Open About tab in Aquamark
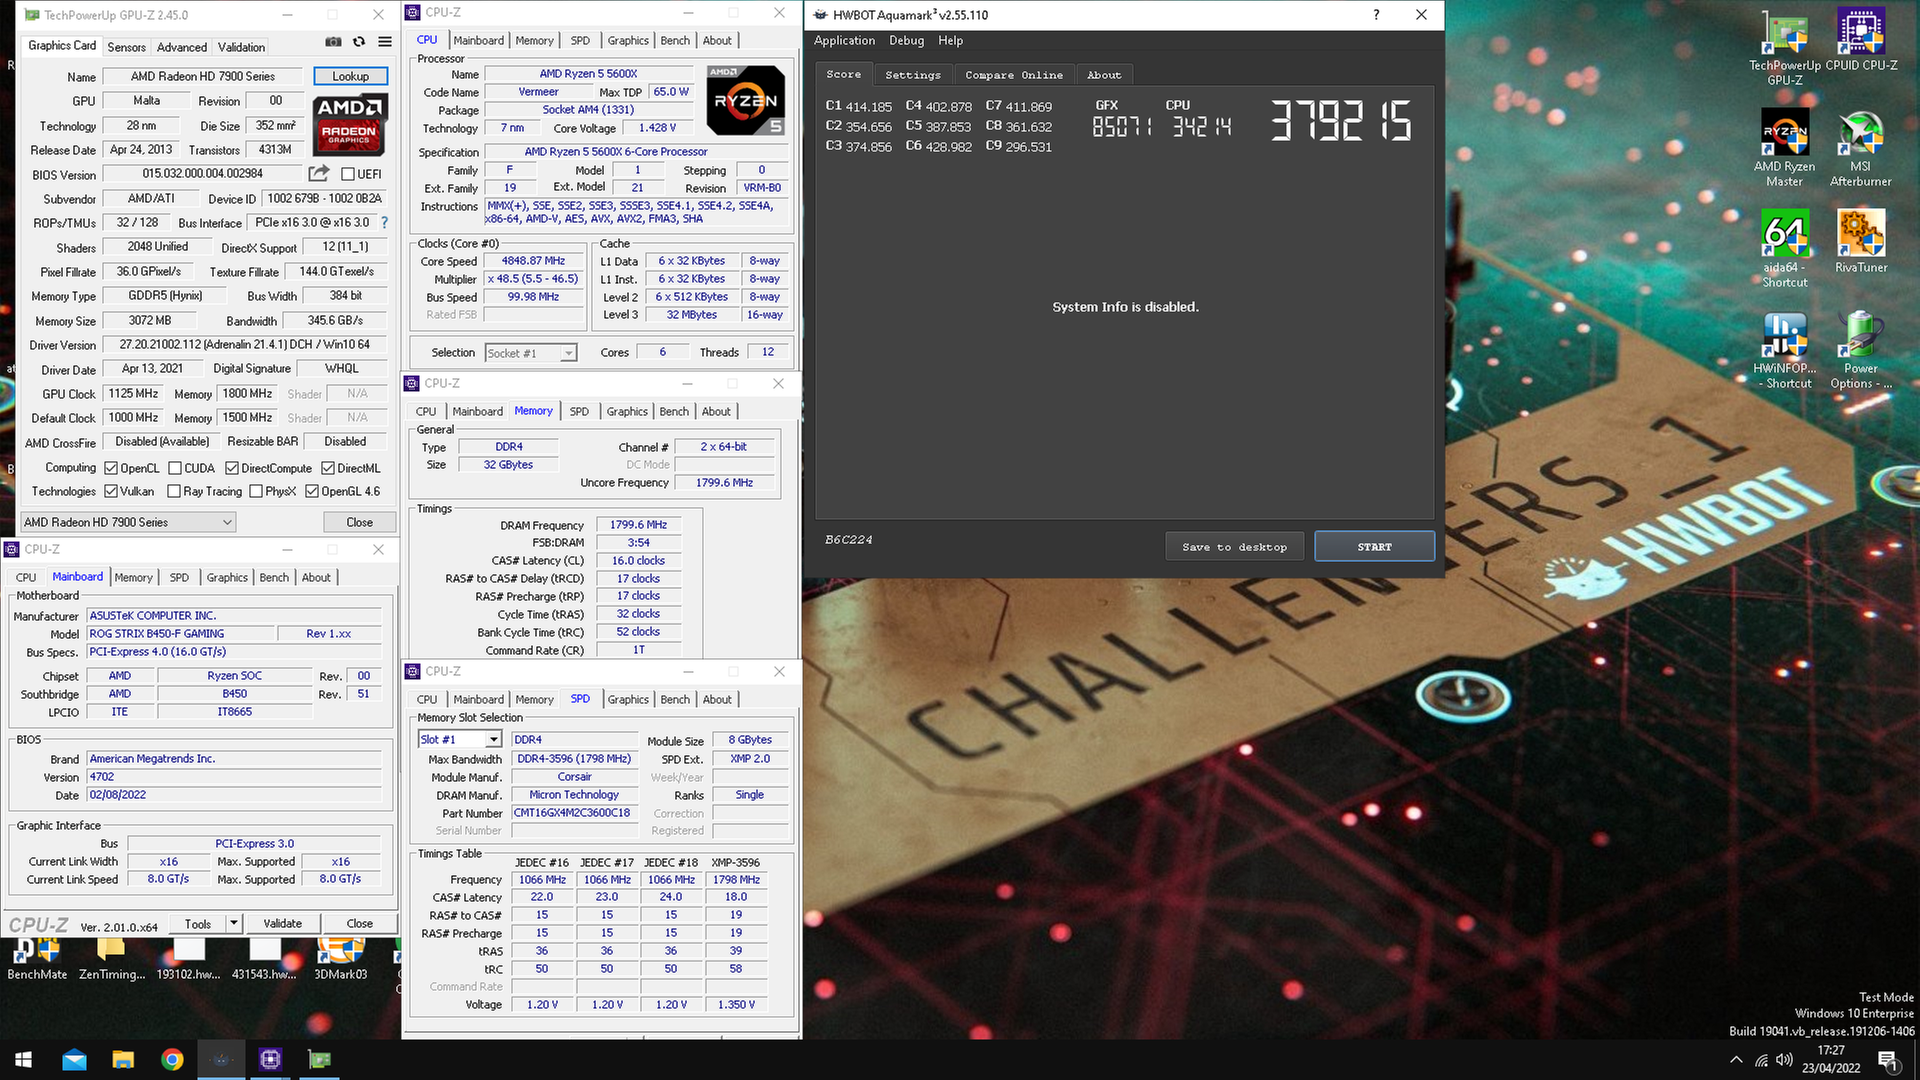The image size is (1920, 1080). [x=1104, y=75]
